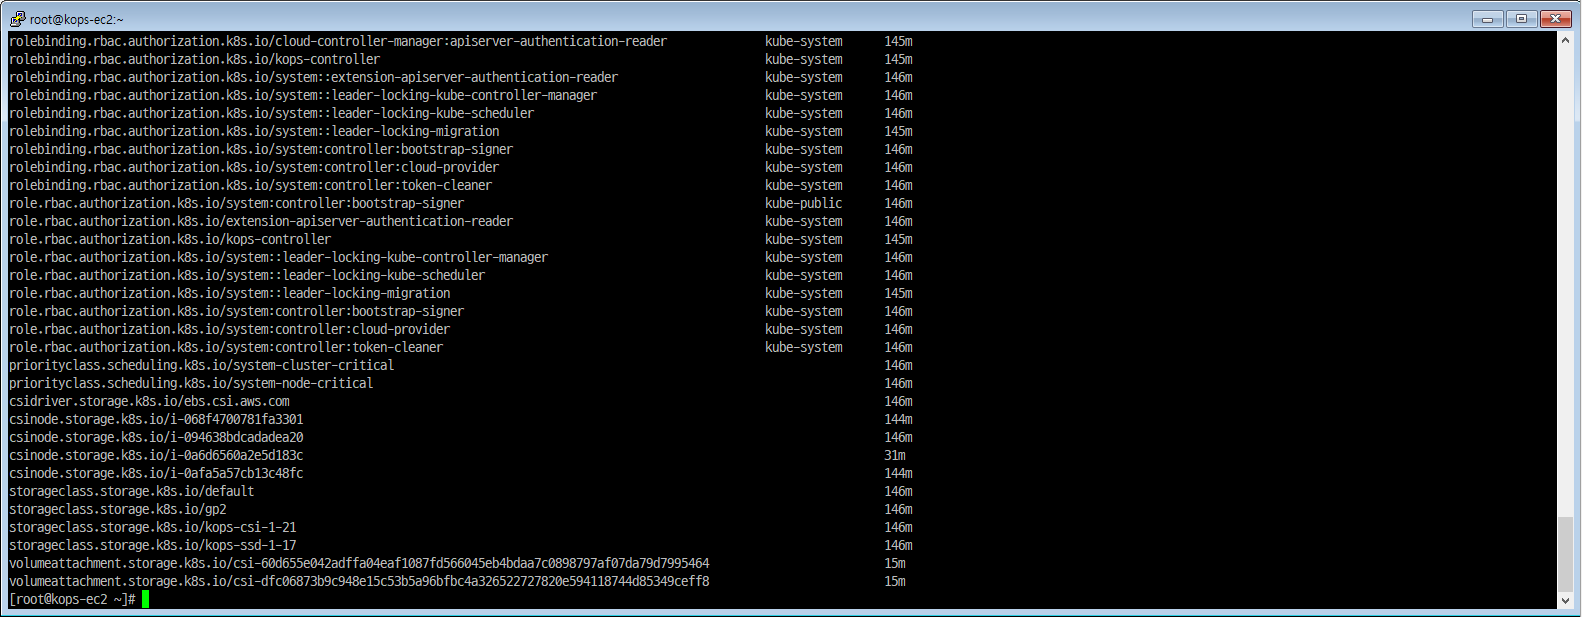The image size is (1582, 617).
Task: Click csinode i-094638bdcadadea20 line
Action: [461, 437]
